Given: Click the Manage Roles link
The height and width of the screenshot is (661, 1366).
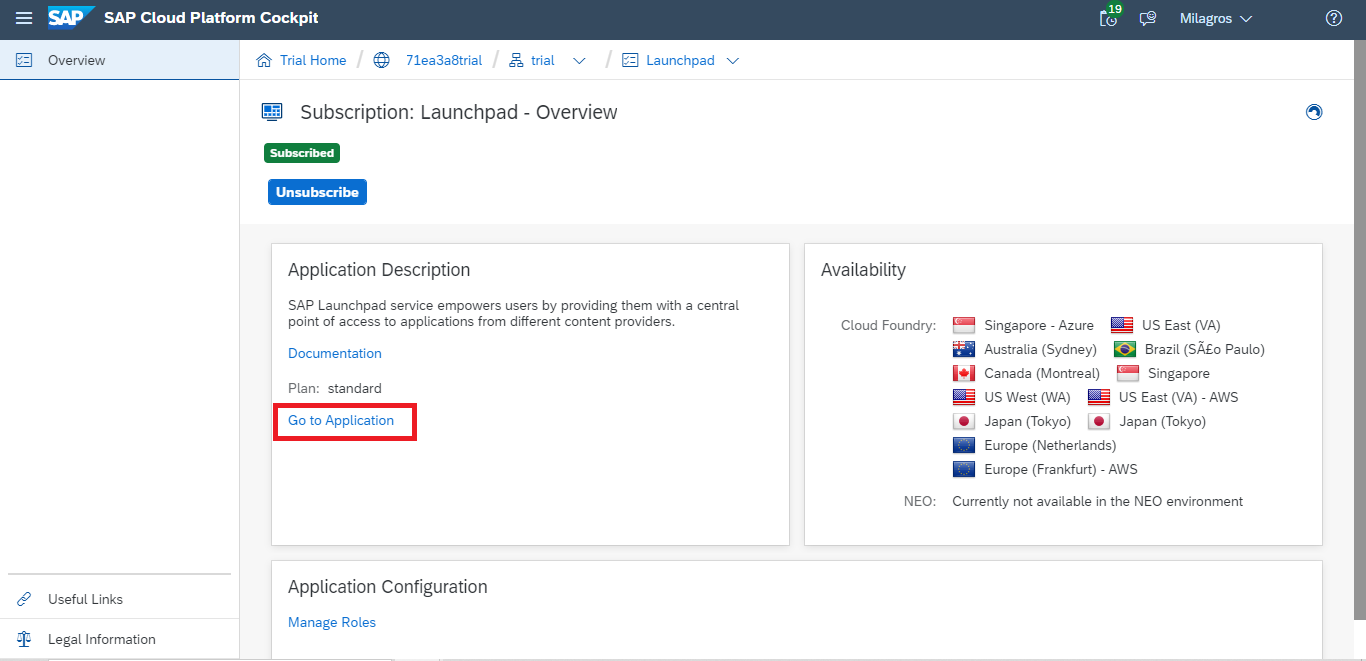Looking at the screenshot, I should [332, 623].
